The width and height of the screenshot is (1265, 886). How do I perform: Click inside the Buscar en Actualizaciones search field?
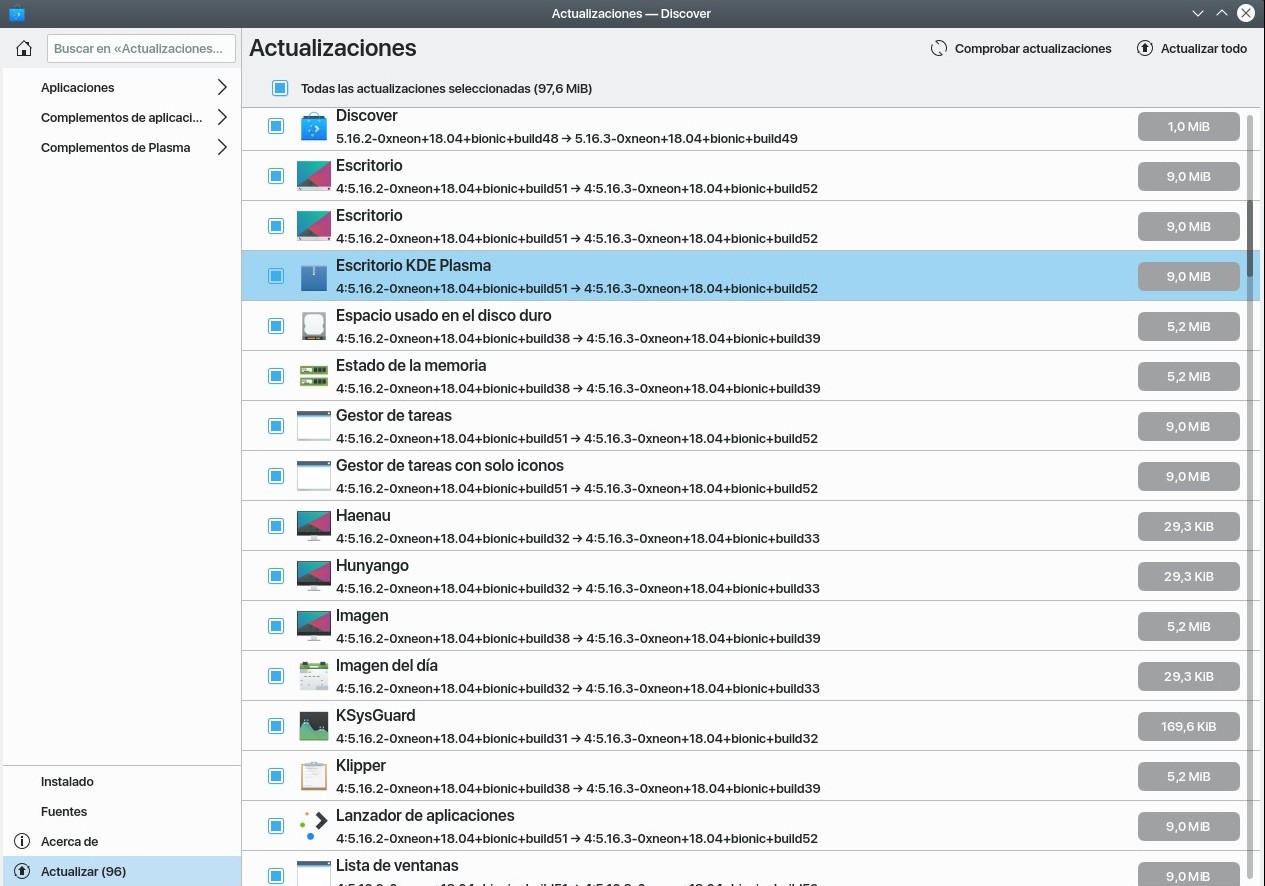(x=141, y=48)
